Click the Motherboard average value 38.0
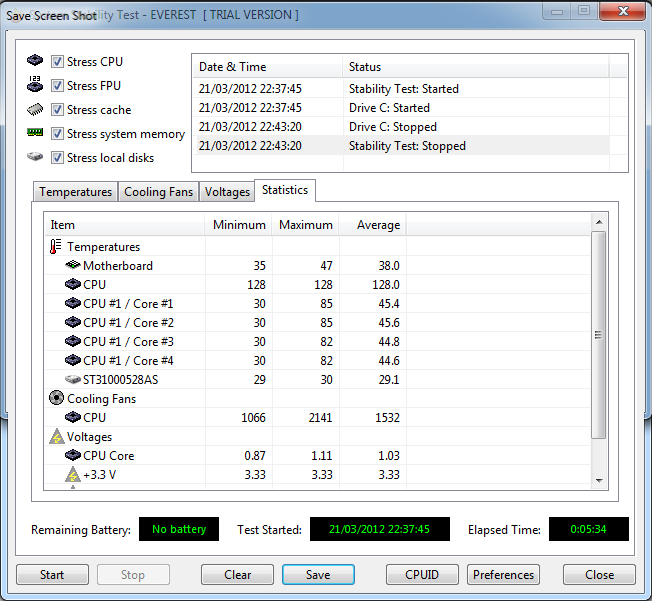 point(389,266)
